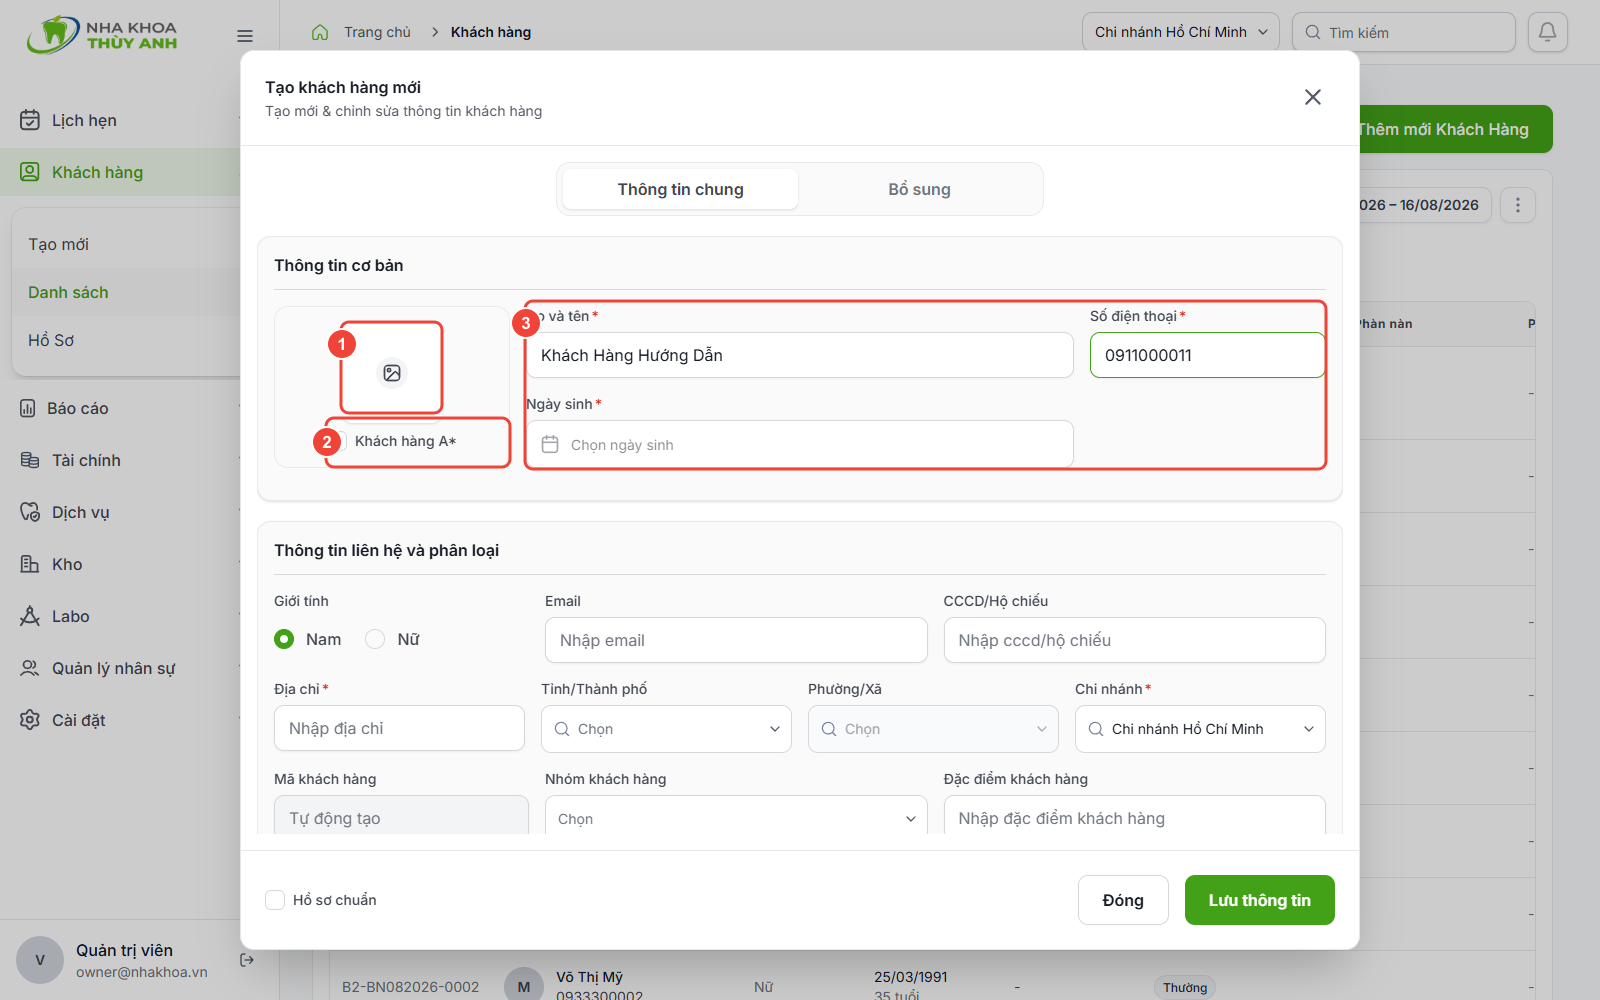
Task: Switch to the Thông tin chung tab
Action: pyautogui.click(x=680, y=189)
